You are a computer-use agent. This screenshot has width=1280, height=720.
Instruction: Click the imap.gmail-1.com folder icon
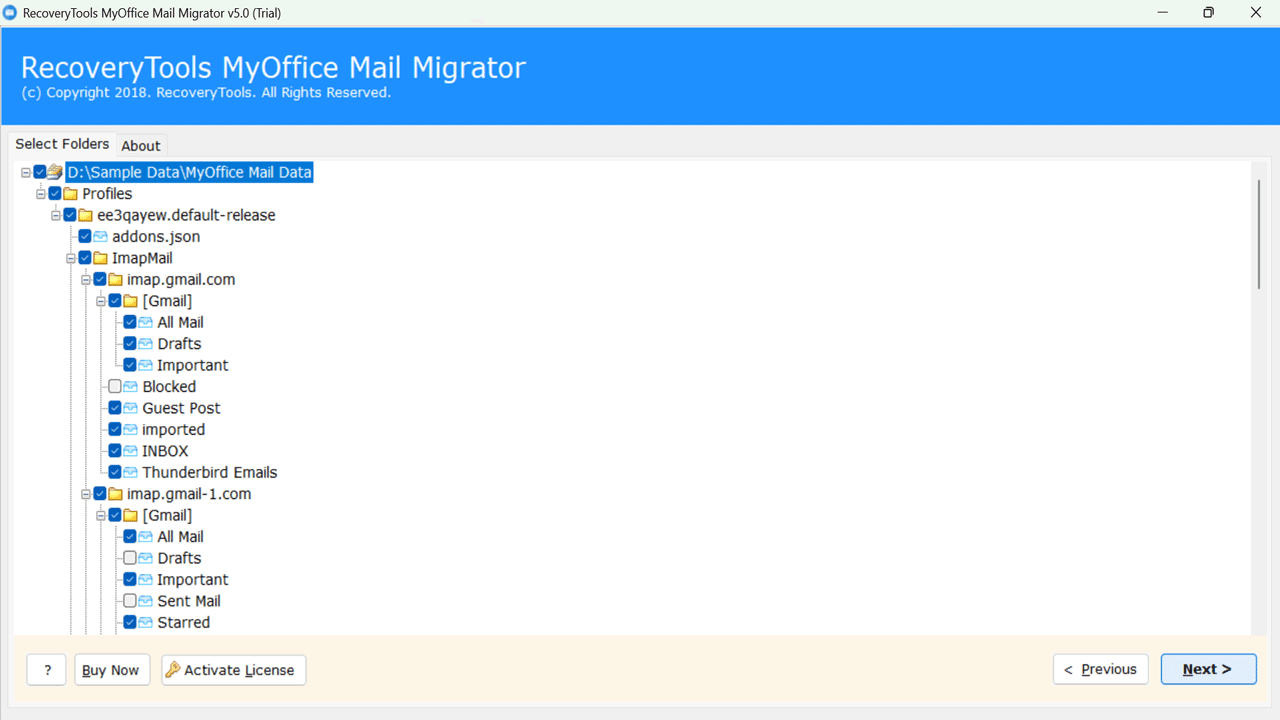pos(115,494)
